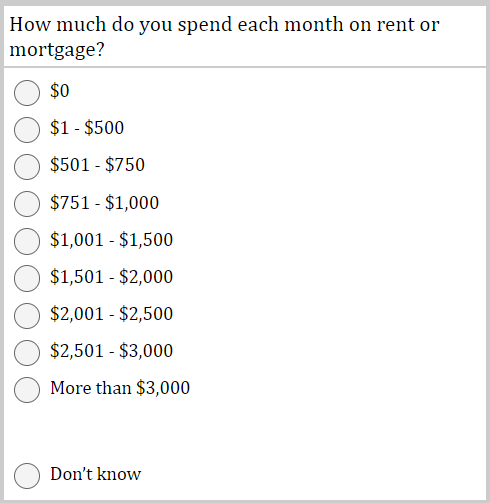Click the $1 - $500 label text
Screen dimensions: 490x503
click(x=87, y=128)
